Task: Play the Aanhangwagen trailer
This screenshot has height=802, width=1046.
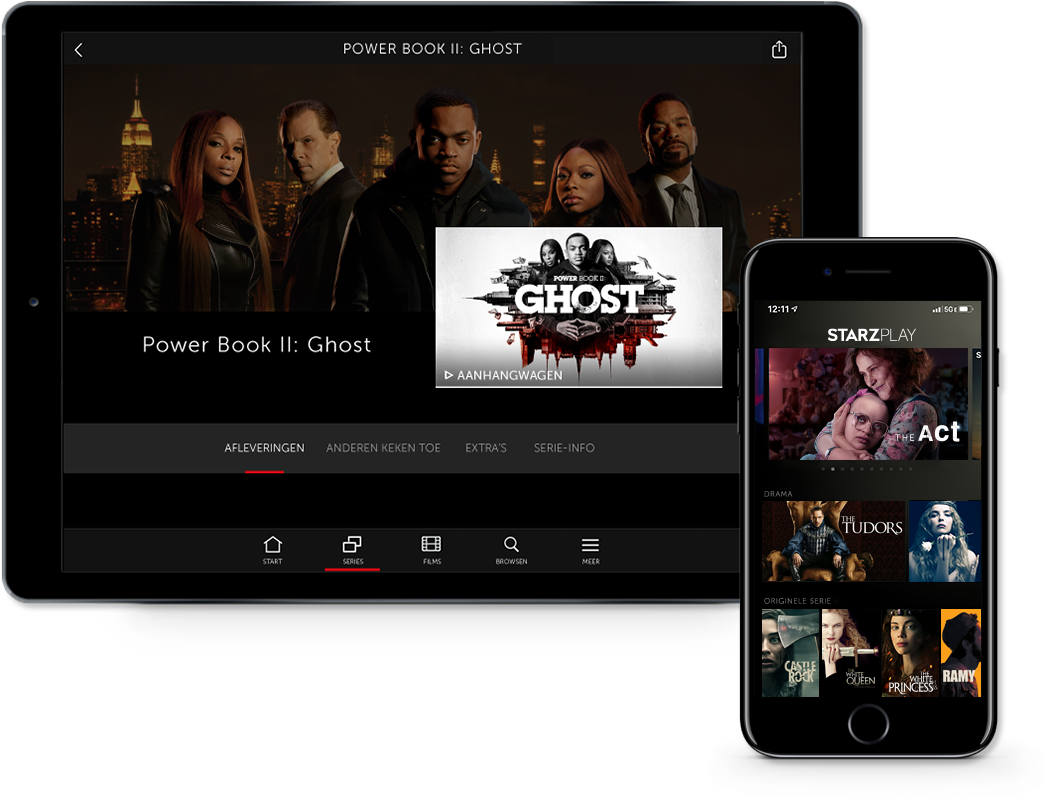Action: pyautogui.click(x=578, y=307)
